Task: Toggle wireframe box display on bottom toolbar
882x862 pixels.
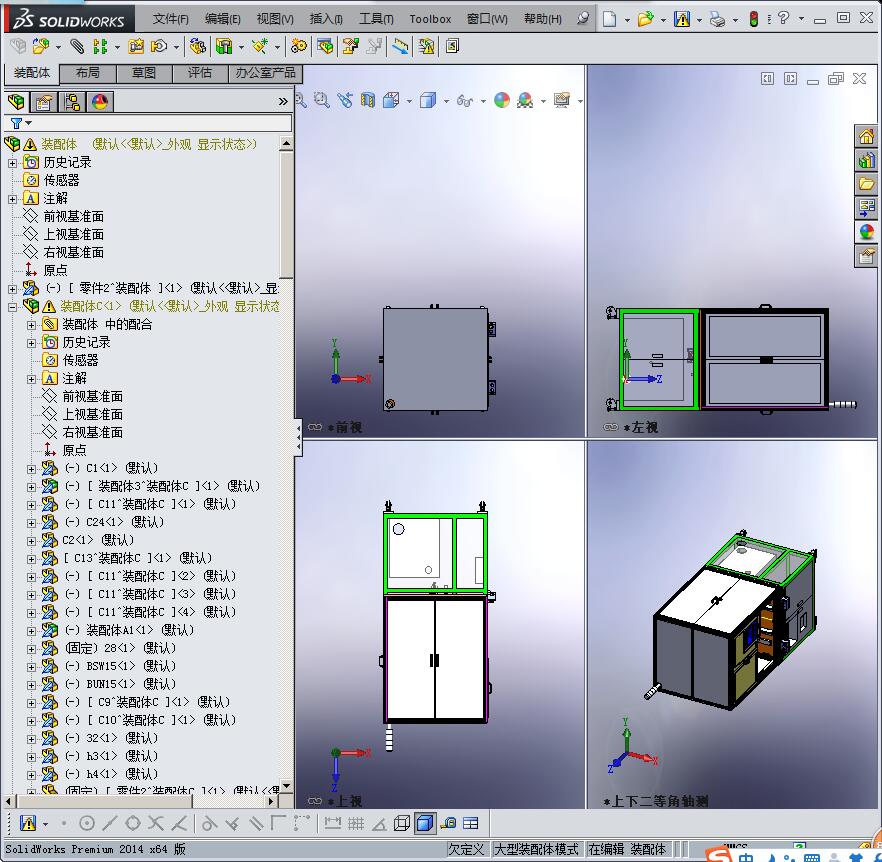Action: 402,824
